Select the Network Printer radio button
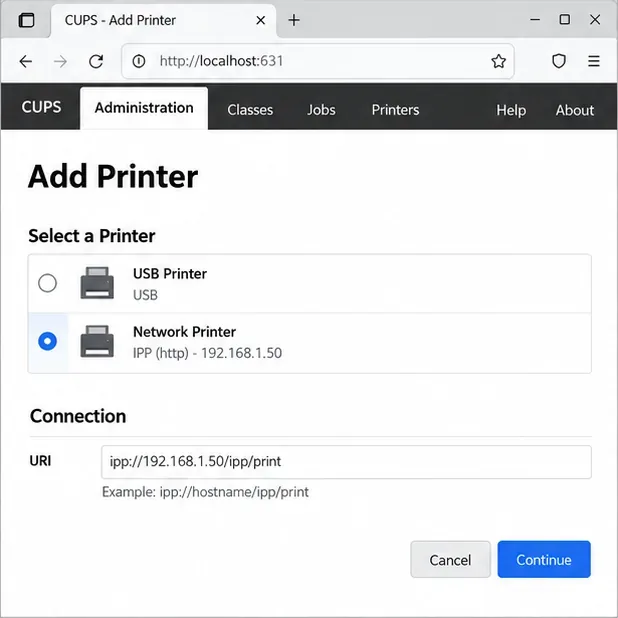The width and height of the screenshot is (618, 618). (x=47, y=341)
